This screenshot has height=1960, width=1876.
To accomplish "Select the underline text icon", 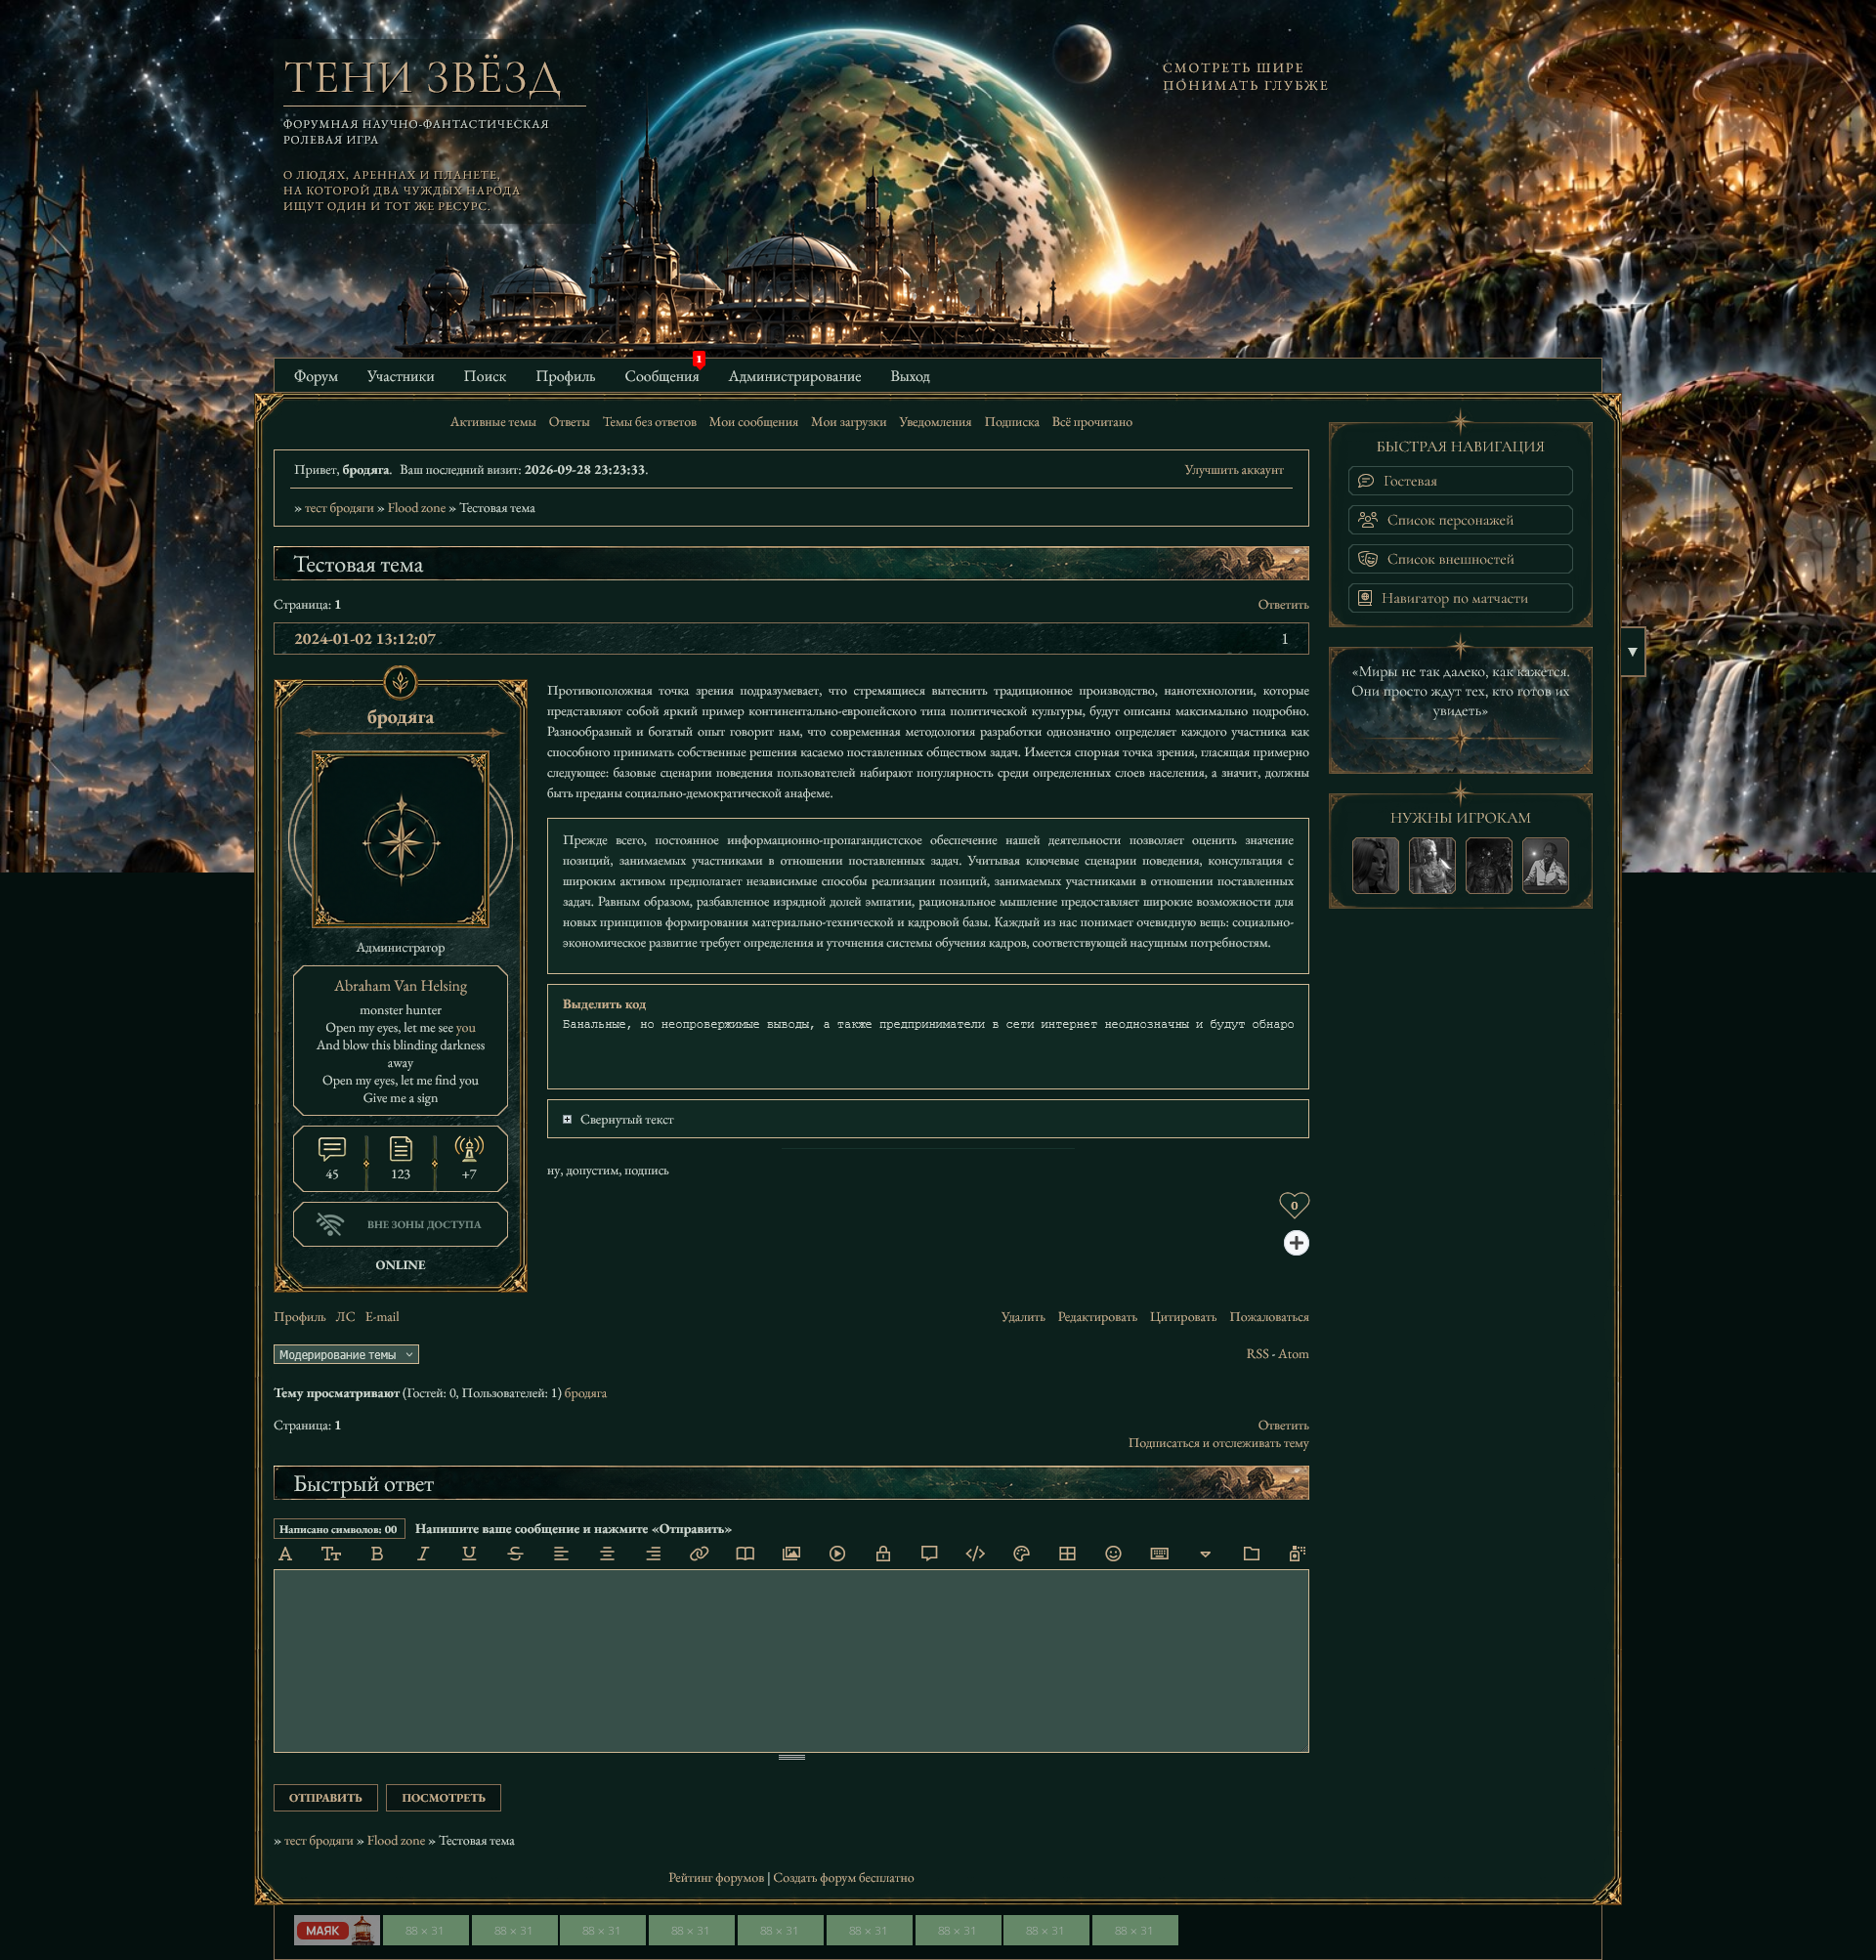I will click(x=469, y=1553).
